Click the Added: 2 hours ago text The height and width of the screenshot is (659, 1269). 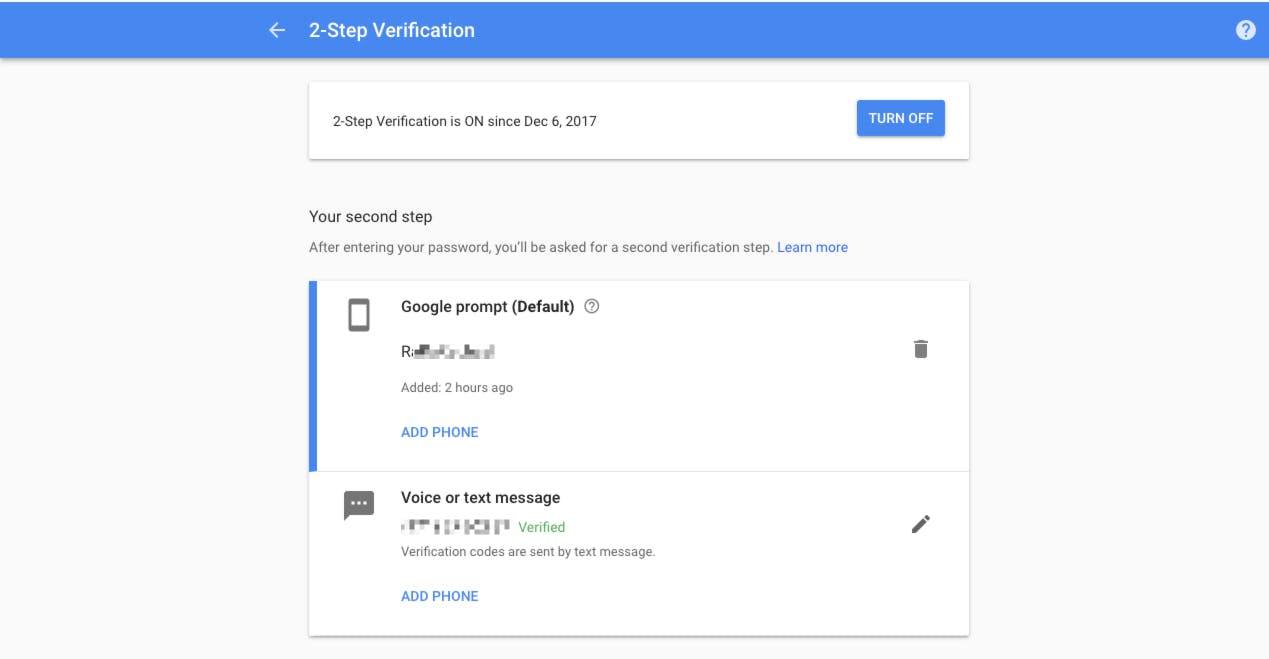[455, 387]
